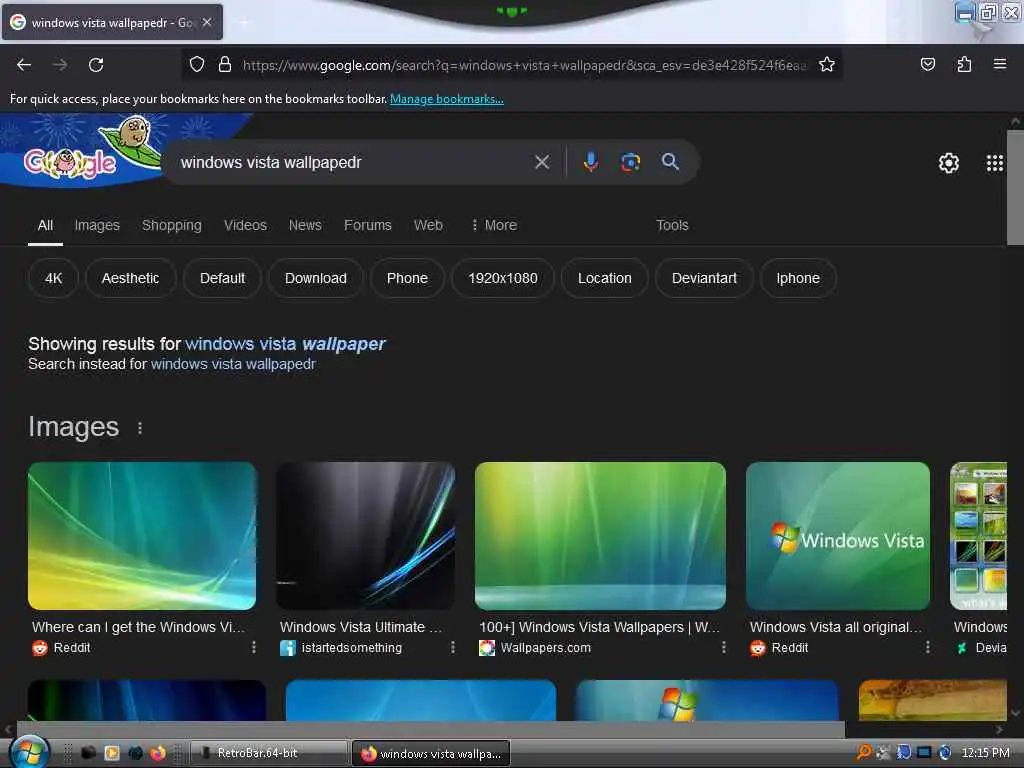Open the Windows Vista logo thumbnail
This screenshot has height=768, width=1024.
point(838,536)
